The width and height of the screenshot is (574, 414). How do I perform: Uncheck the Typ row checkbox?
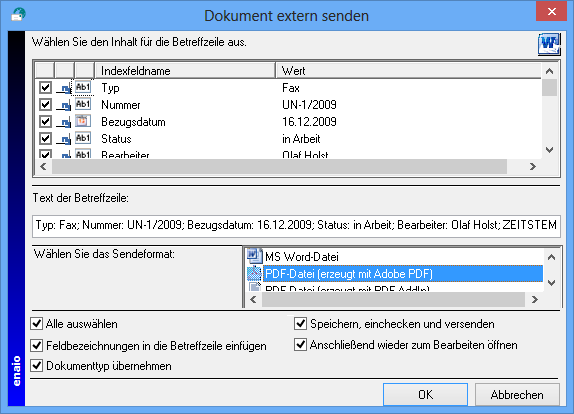45,87
